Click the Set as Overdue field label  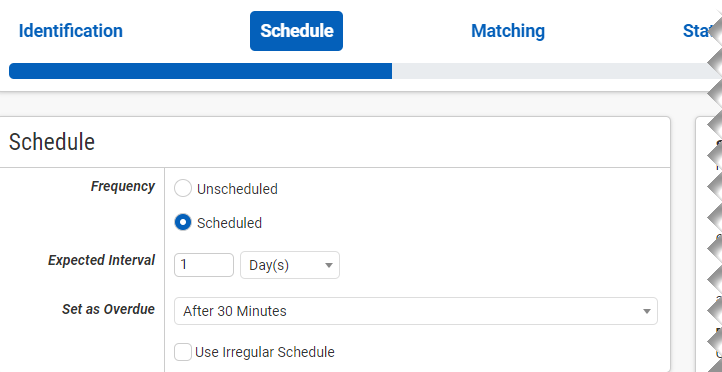[x=108, y=309]
